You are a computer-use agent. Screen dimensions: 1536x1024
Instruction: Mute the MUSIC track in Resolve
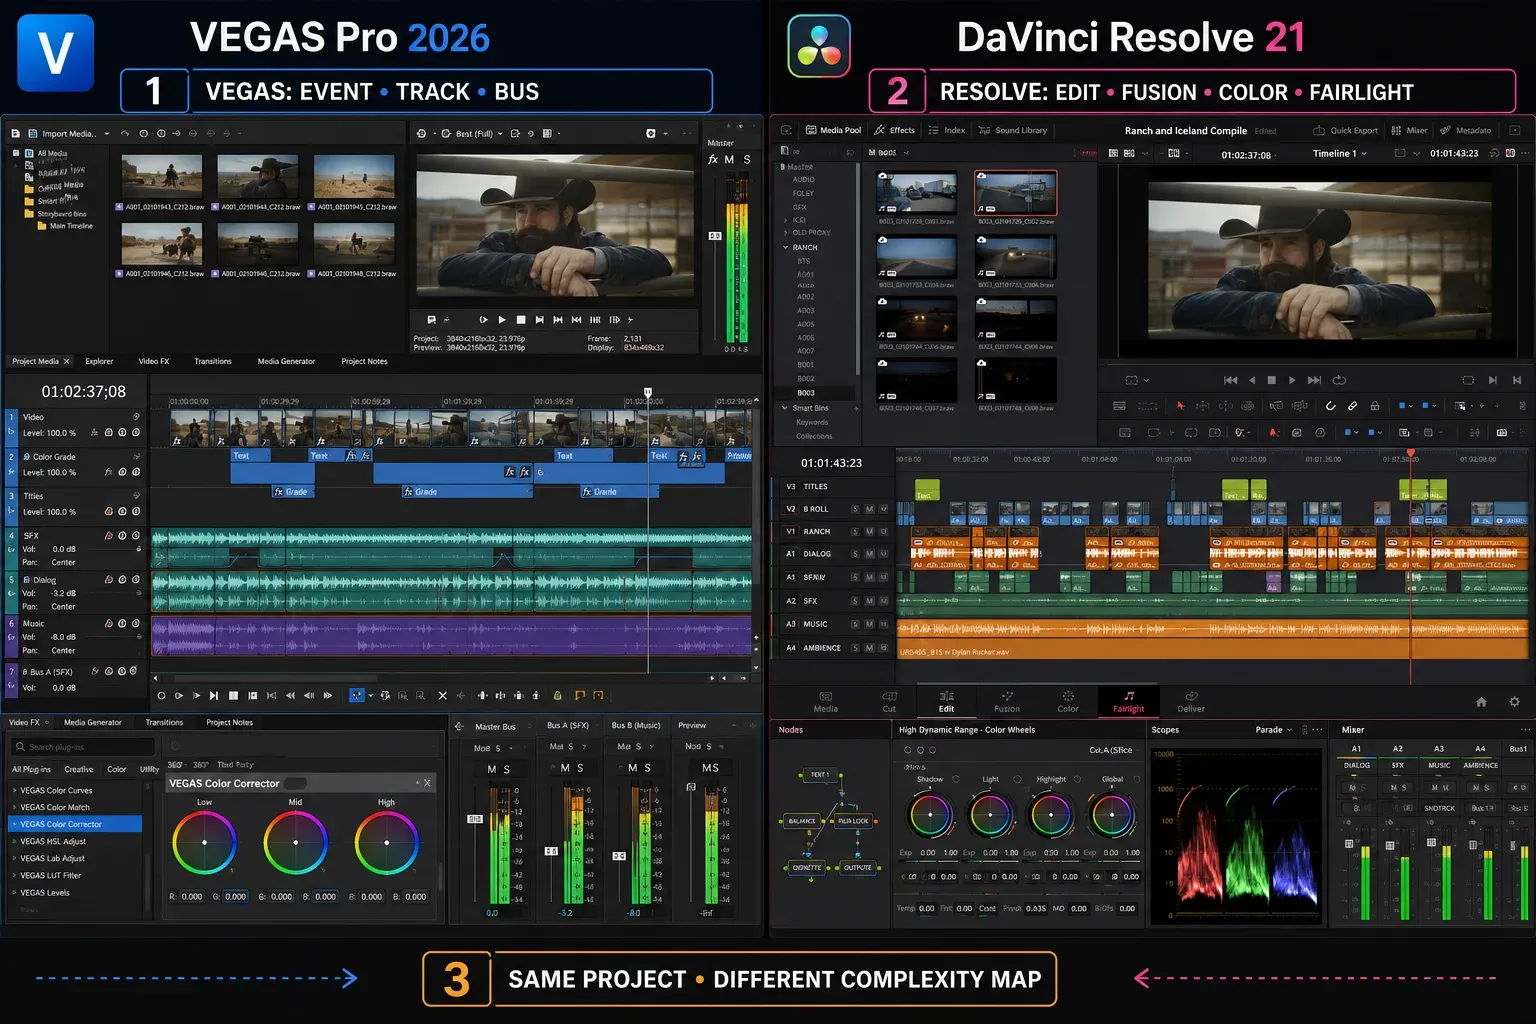(x=869, y=624)
